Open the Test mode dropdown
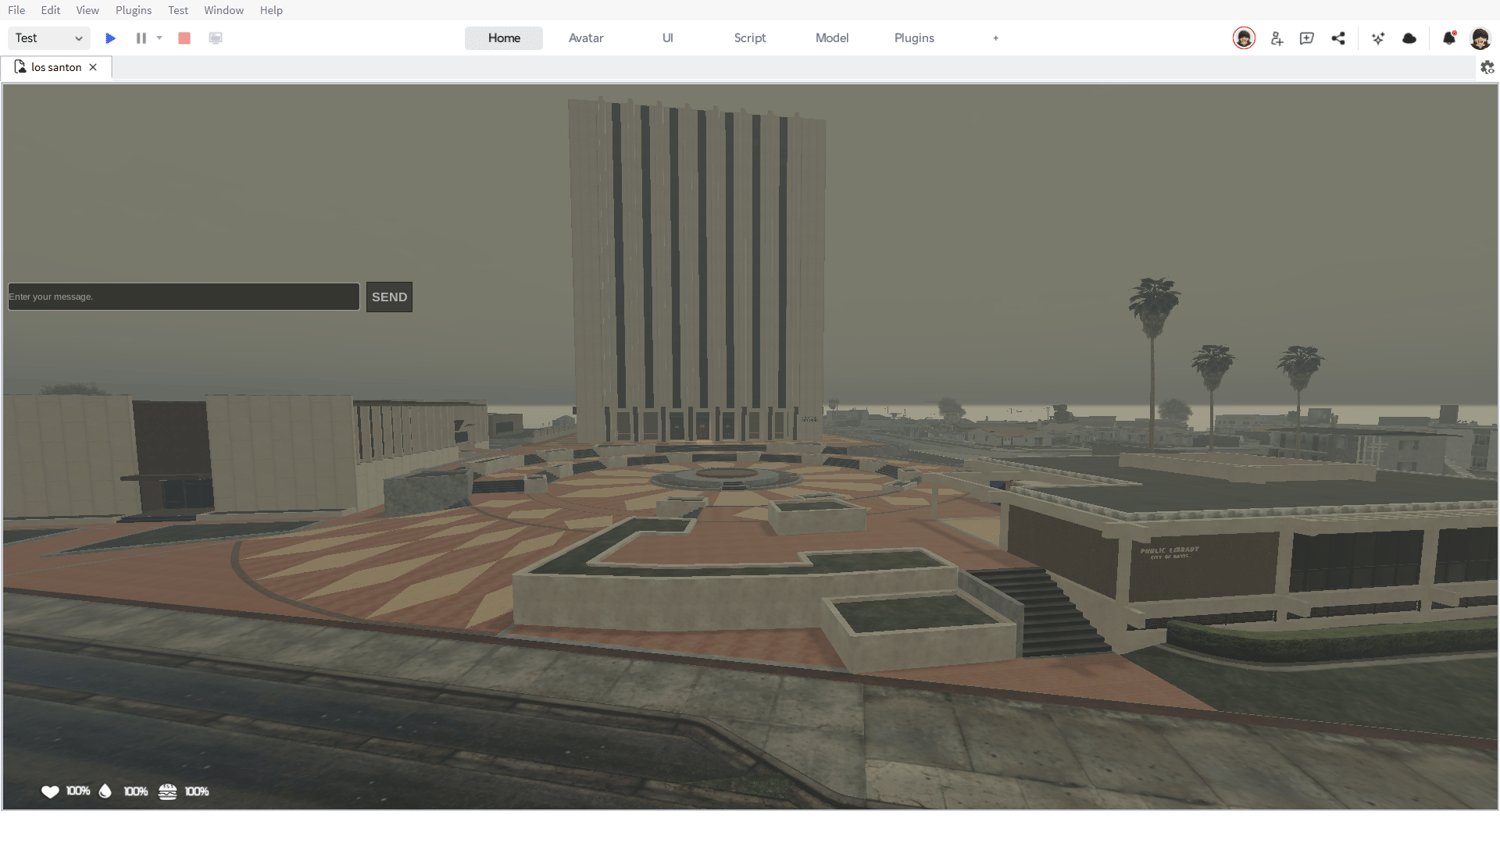This screenshot has height=843, width=1500. (x=49, y=38)
